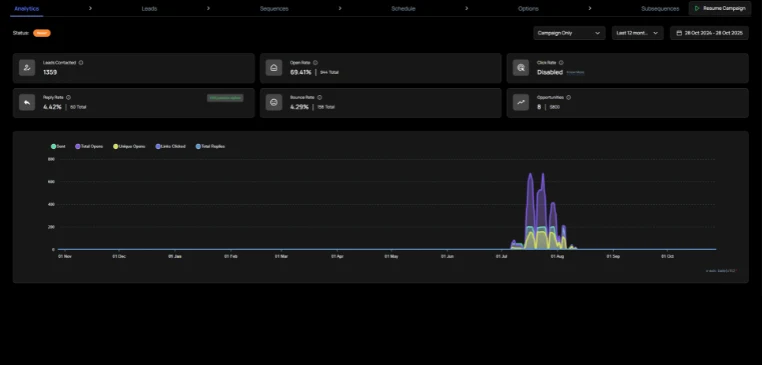Click the 01 Jul axis label
The height and width of the screenshot is (365, 762).
coord(502,256)
